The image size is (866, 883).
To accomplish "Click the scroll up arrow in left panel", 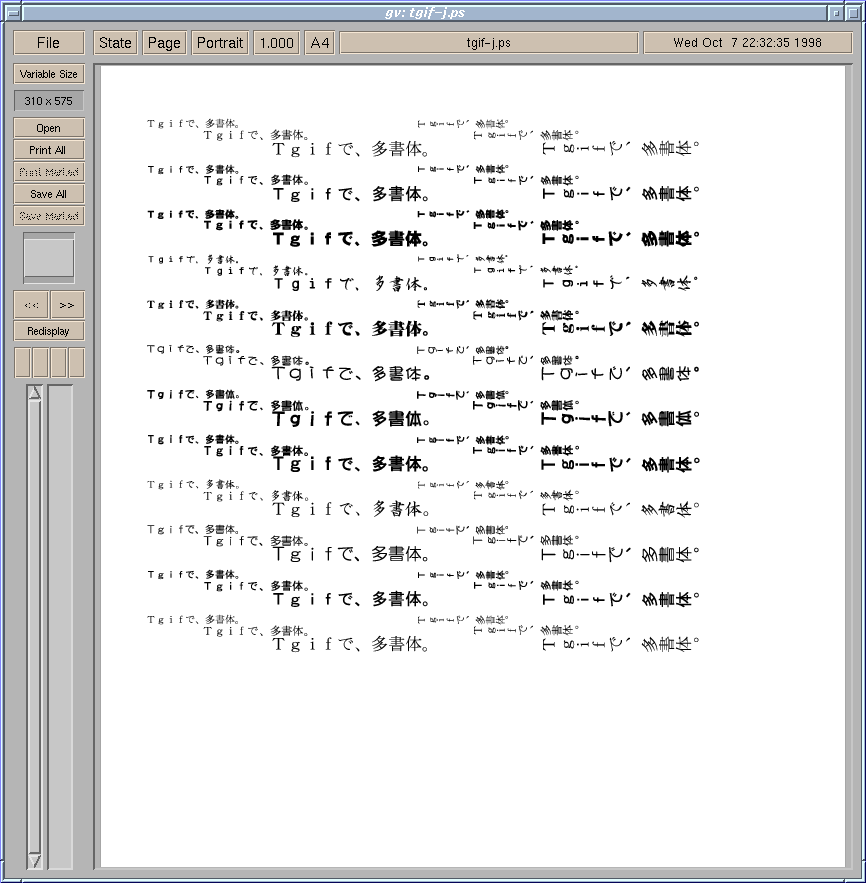I will point(34,393).
